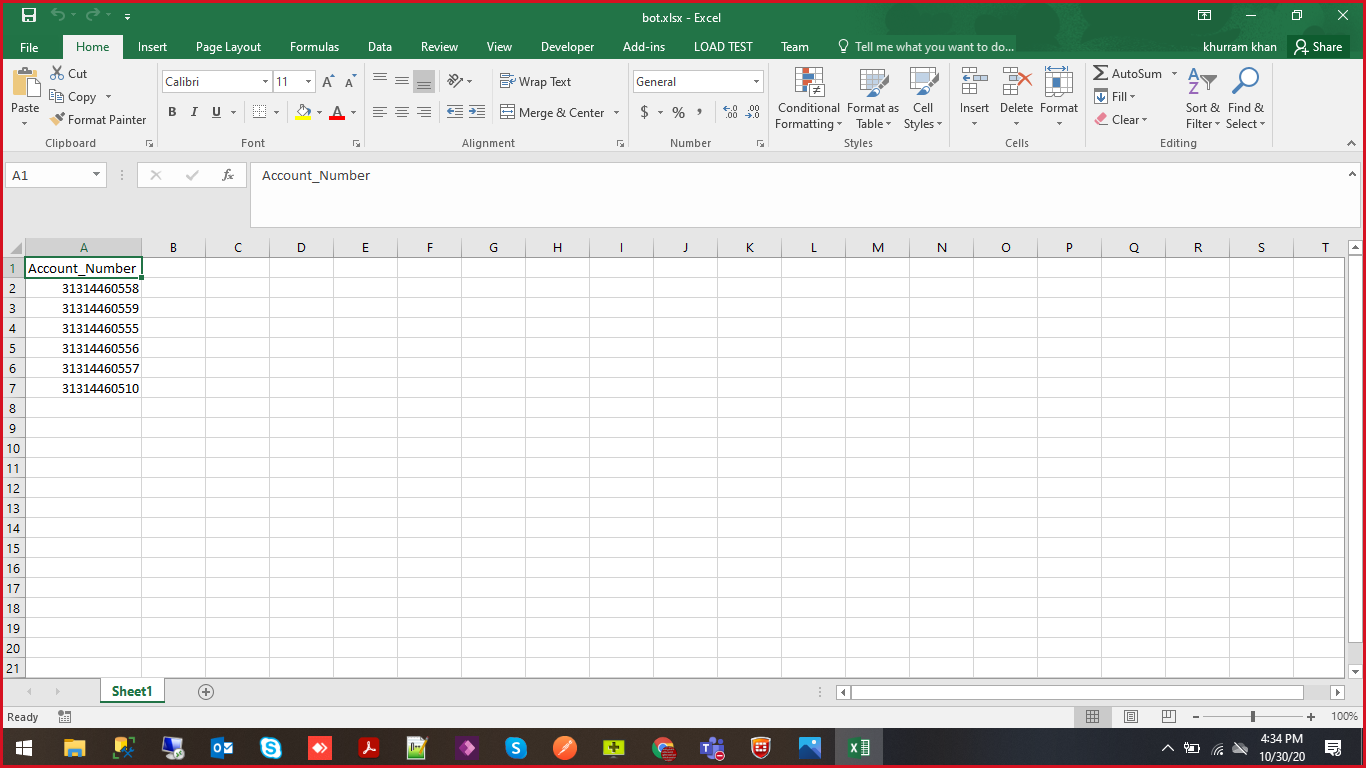Click the Cut scissors icon
This screenshot has height=768, width=1366.
[x=57, y=74]
